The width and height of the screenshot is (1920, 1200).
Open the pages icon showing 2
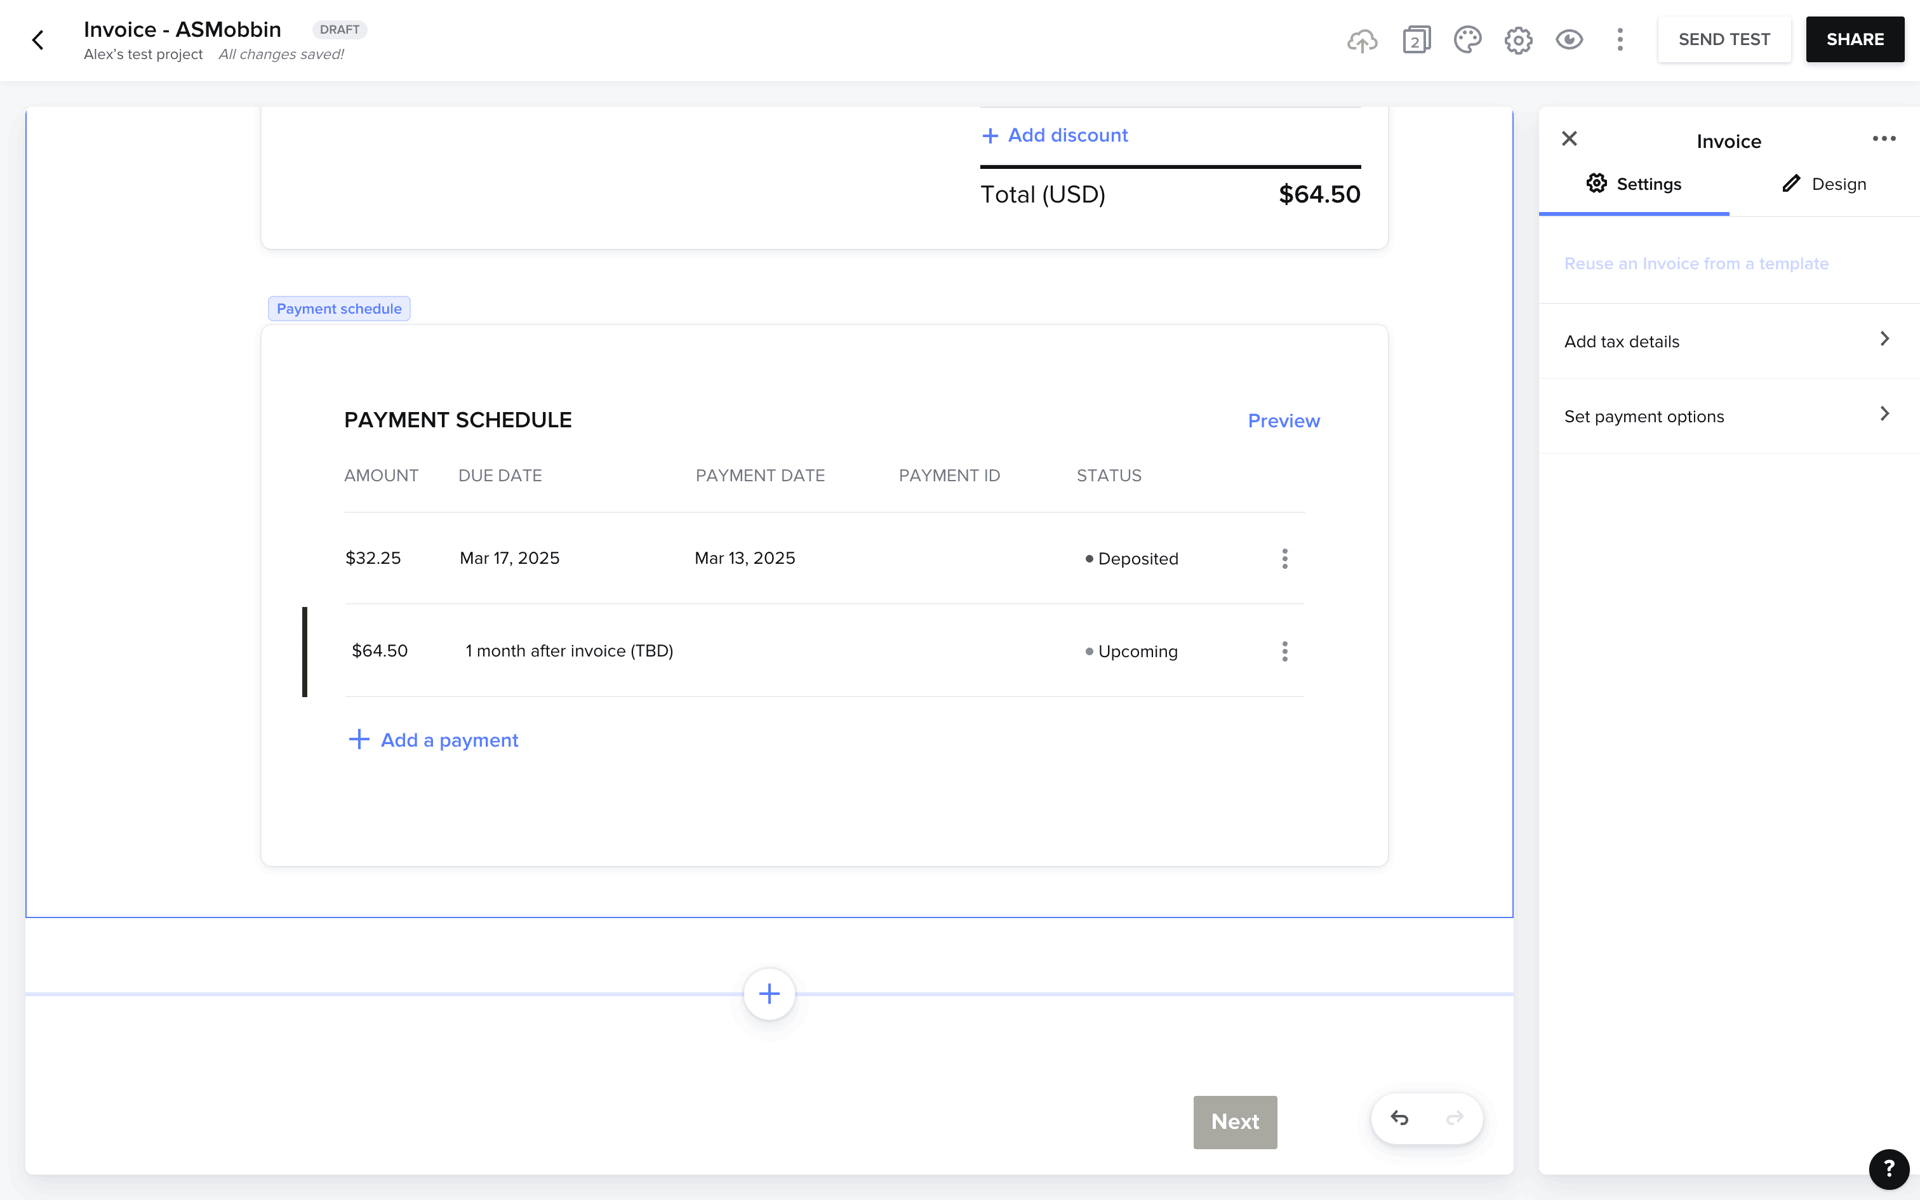click(1416, 40)
